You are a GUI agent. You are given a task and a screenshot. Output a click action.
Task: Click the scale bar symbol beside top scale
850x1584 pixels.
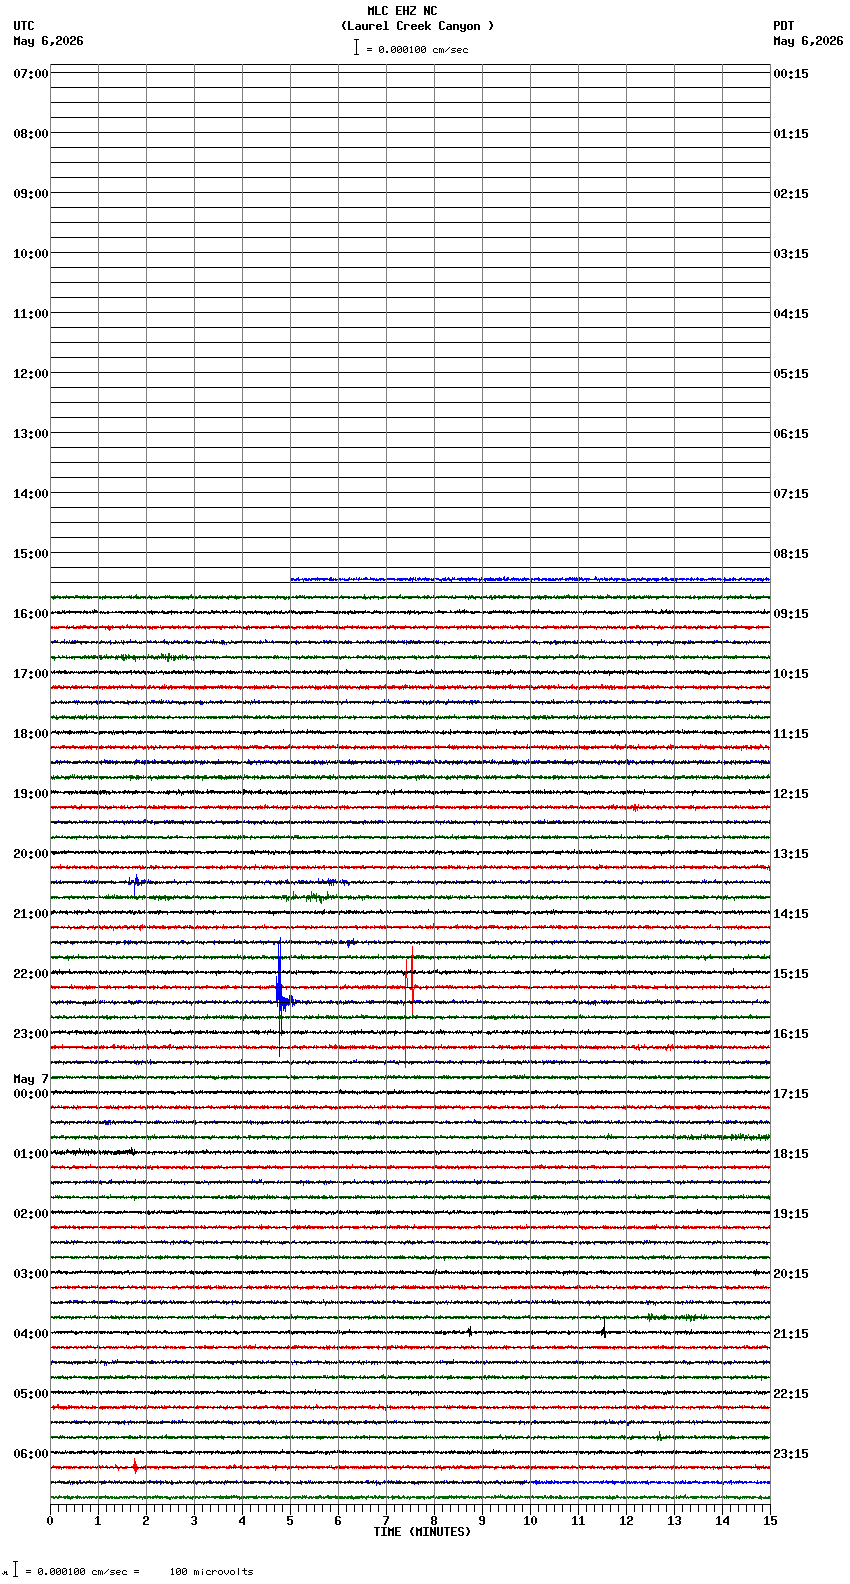pos(356,47)
